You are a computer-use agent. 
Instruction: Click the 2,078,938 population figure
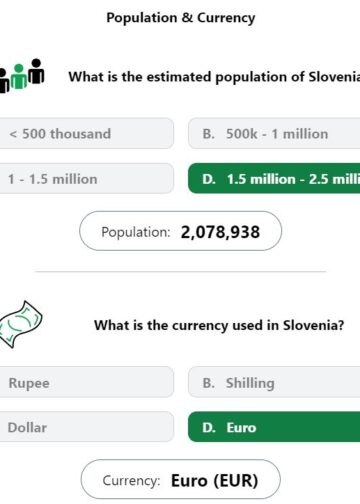click(x=220, y=232)
